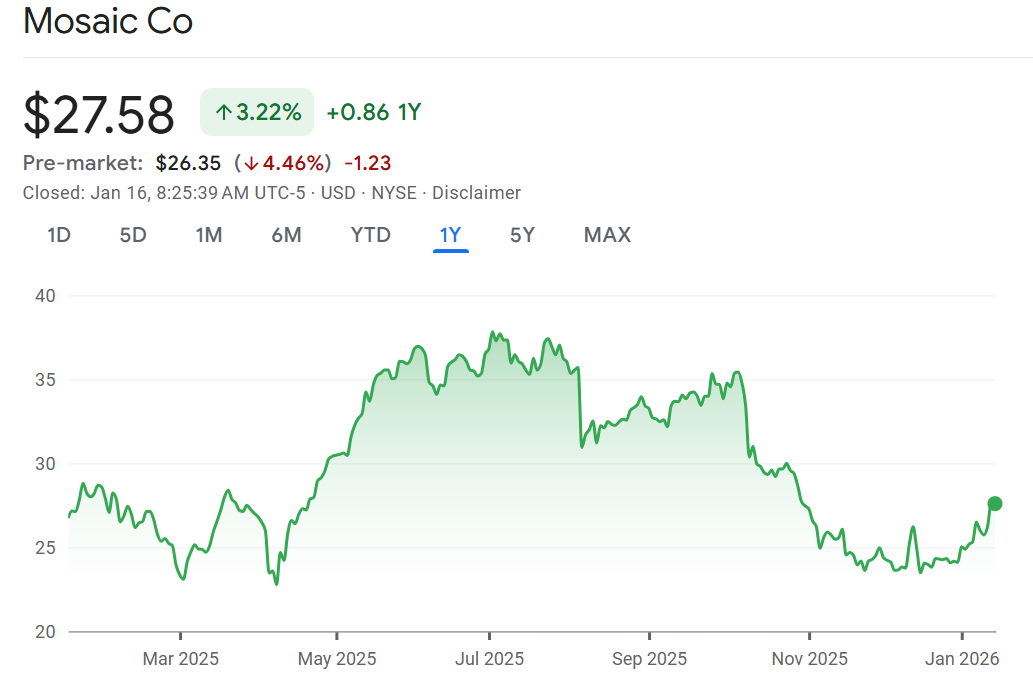
Task: Click the green upward arrow icon
Action: (222, 112)
